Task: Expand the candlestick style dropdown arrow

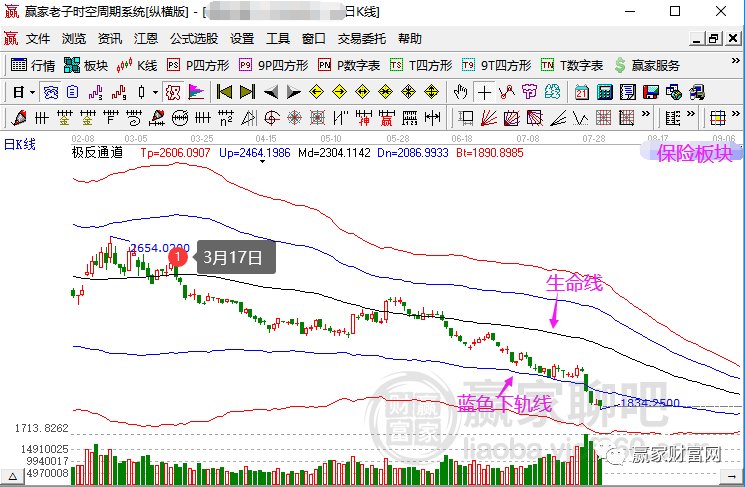Action: (155, 92)
